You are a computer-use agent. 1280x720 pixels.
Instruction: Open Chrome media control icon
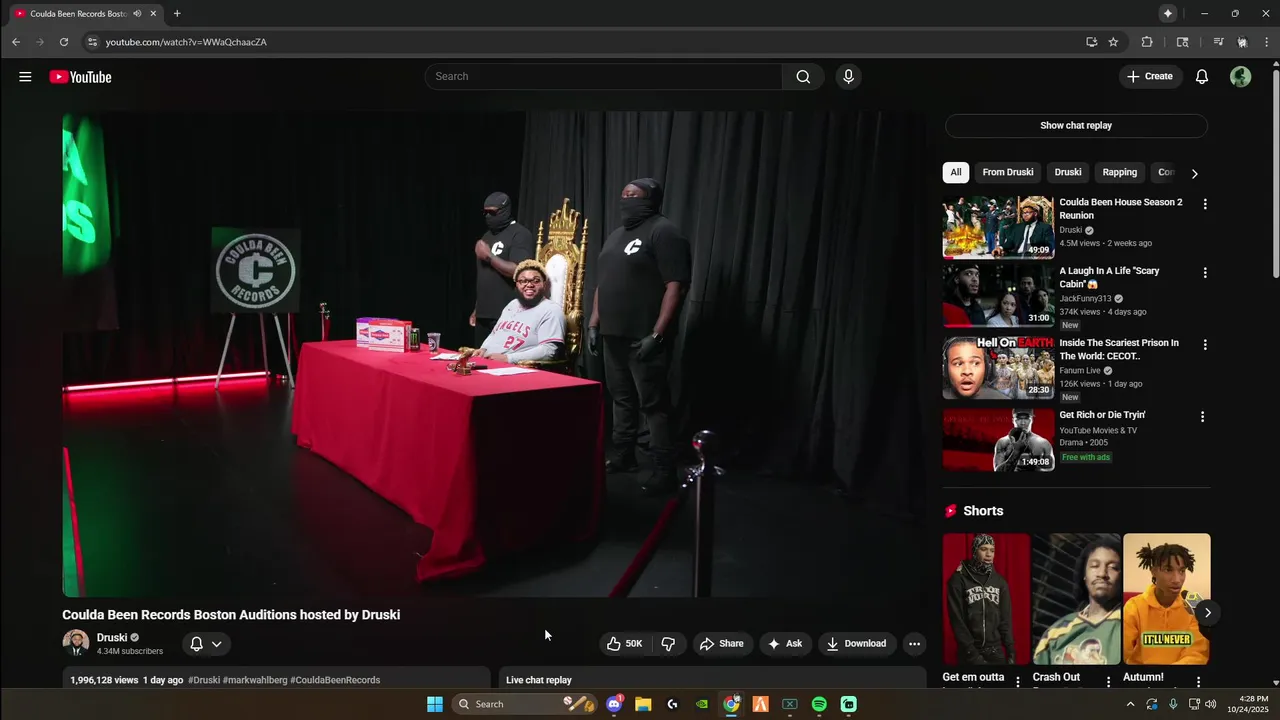pyautogui.click(x=1218, y=42)
